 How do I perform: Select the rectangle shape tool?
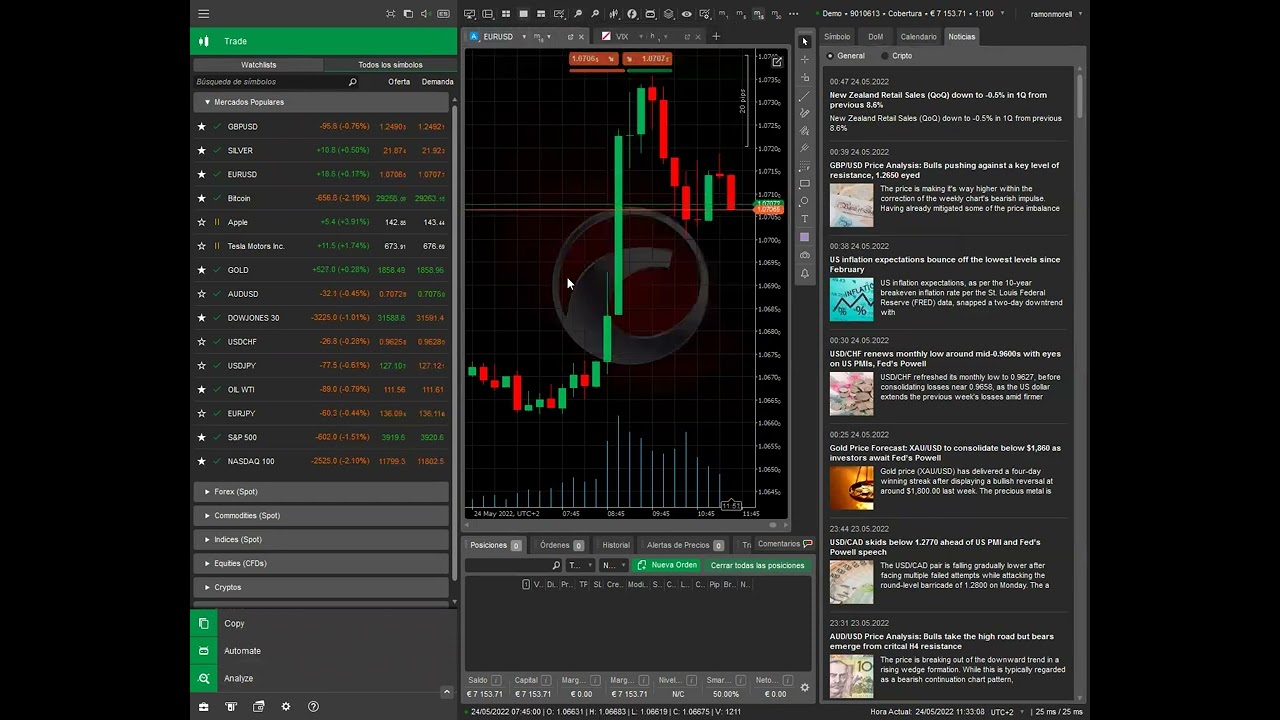[805, 184]
